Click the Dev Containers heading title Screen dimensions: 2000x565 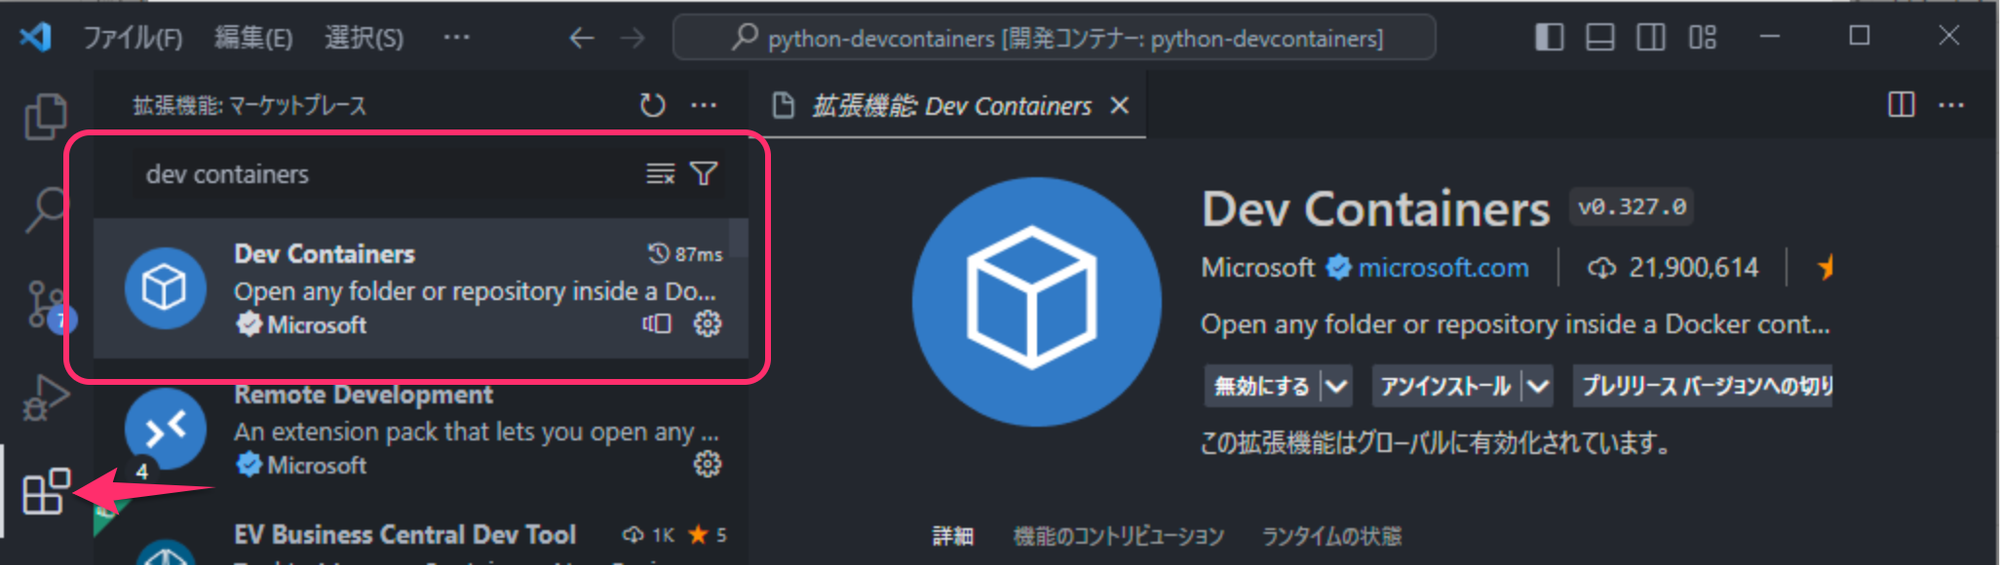tap(1376, 209)
